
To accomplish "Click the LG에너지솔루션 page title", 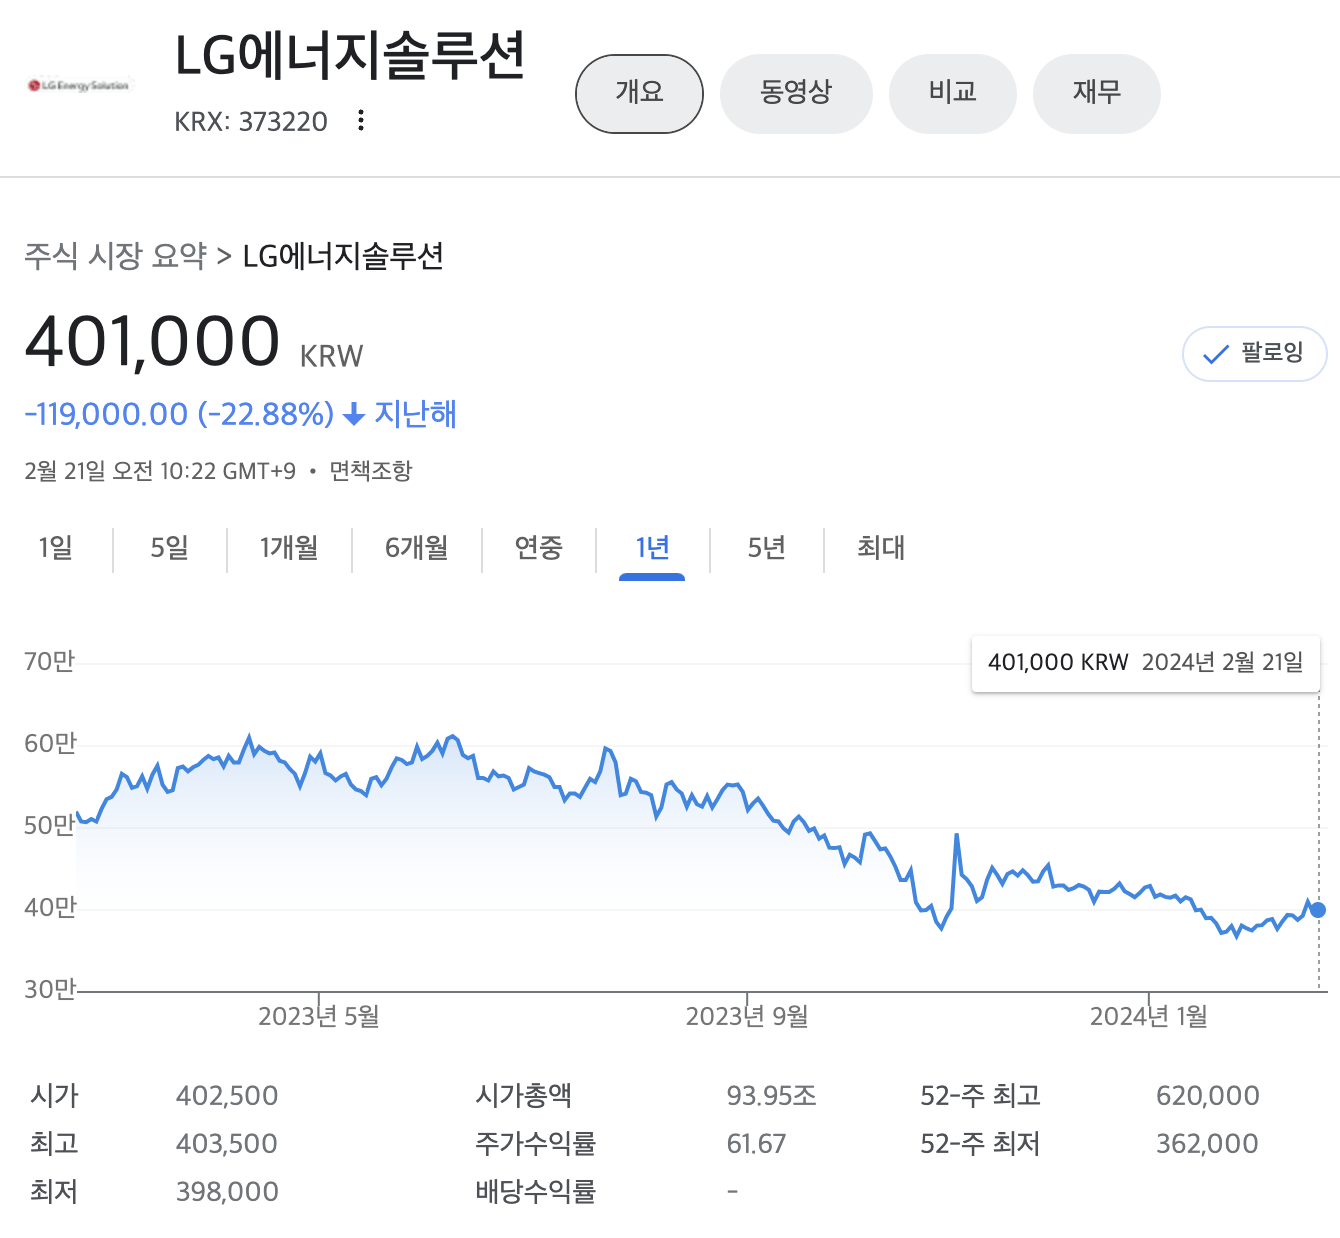I will (350, 56).
